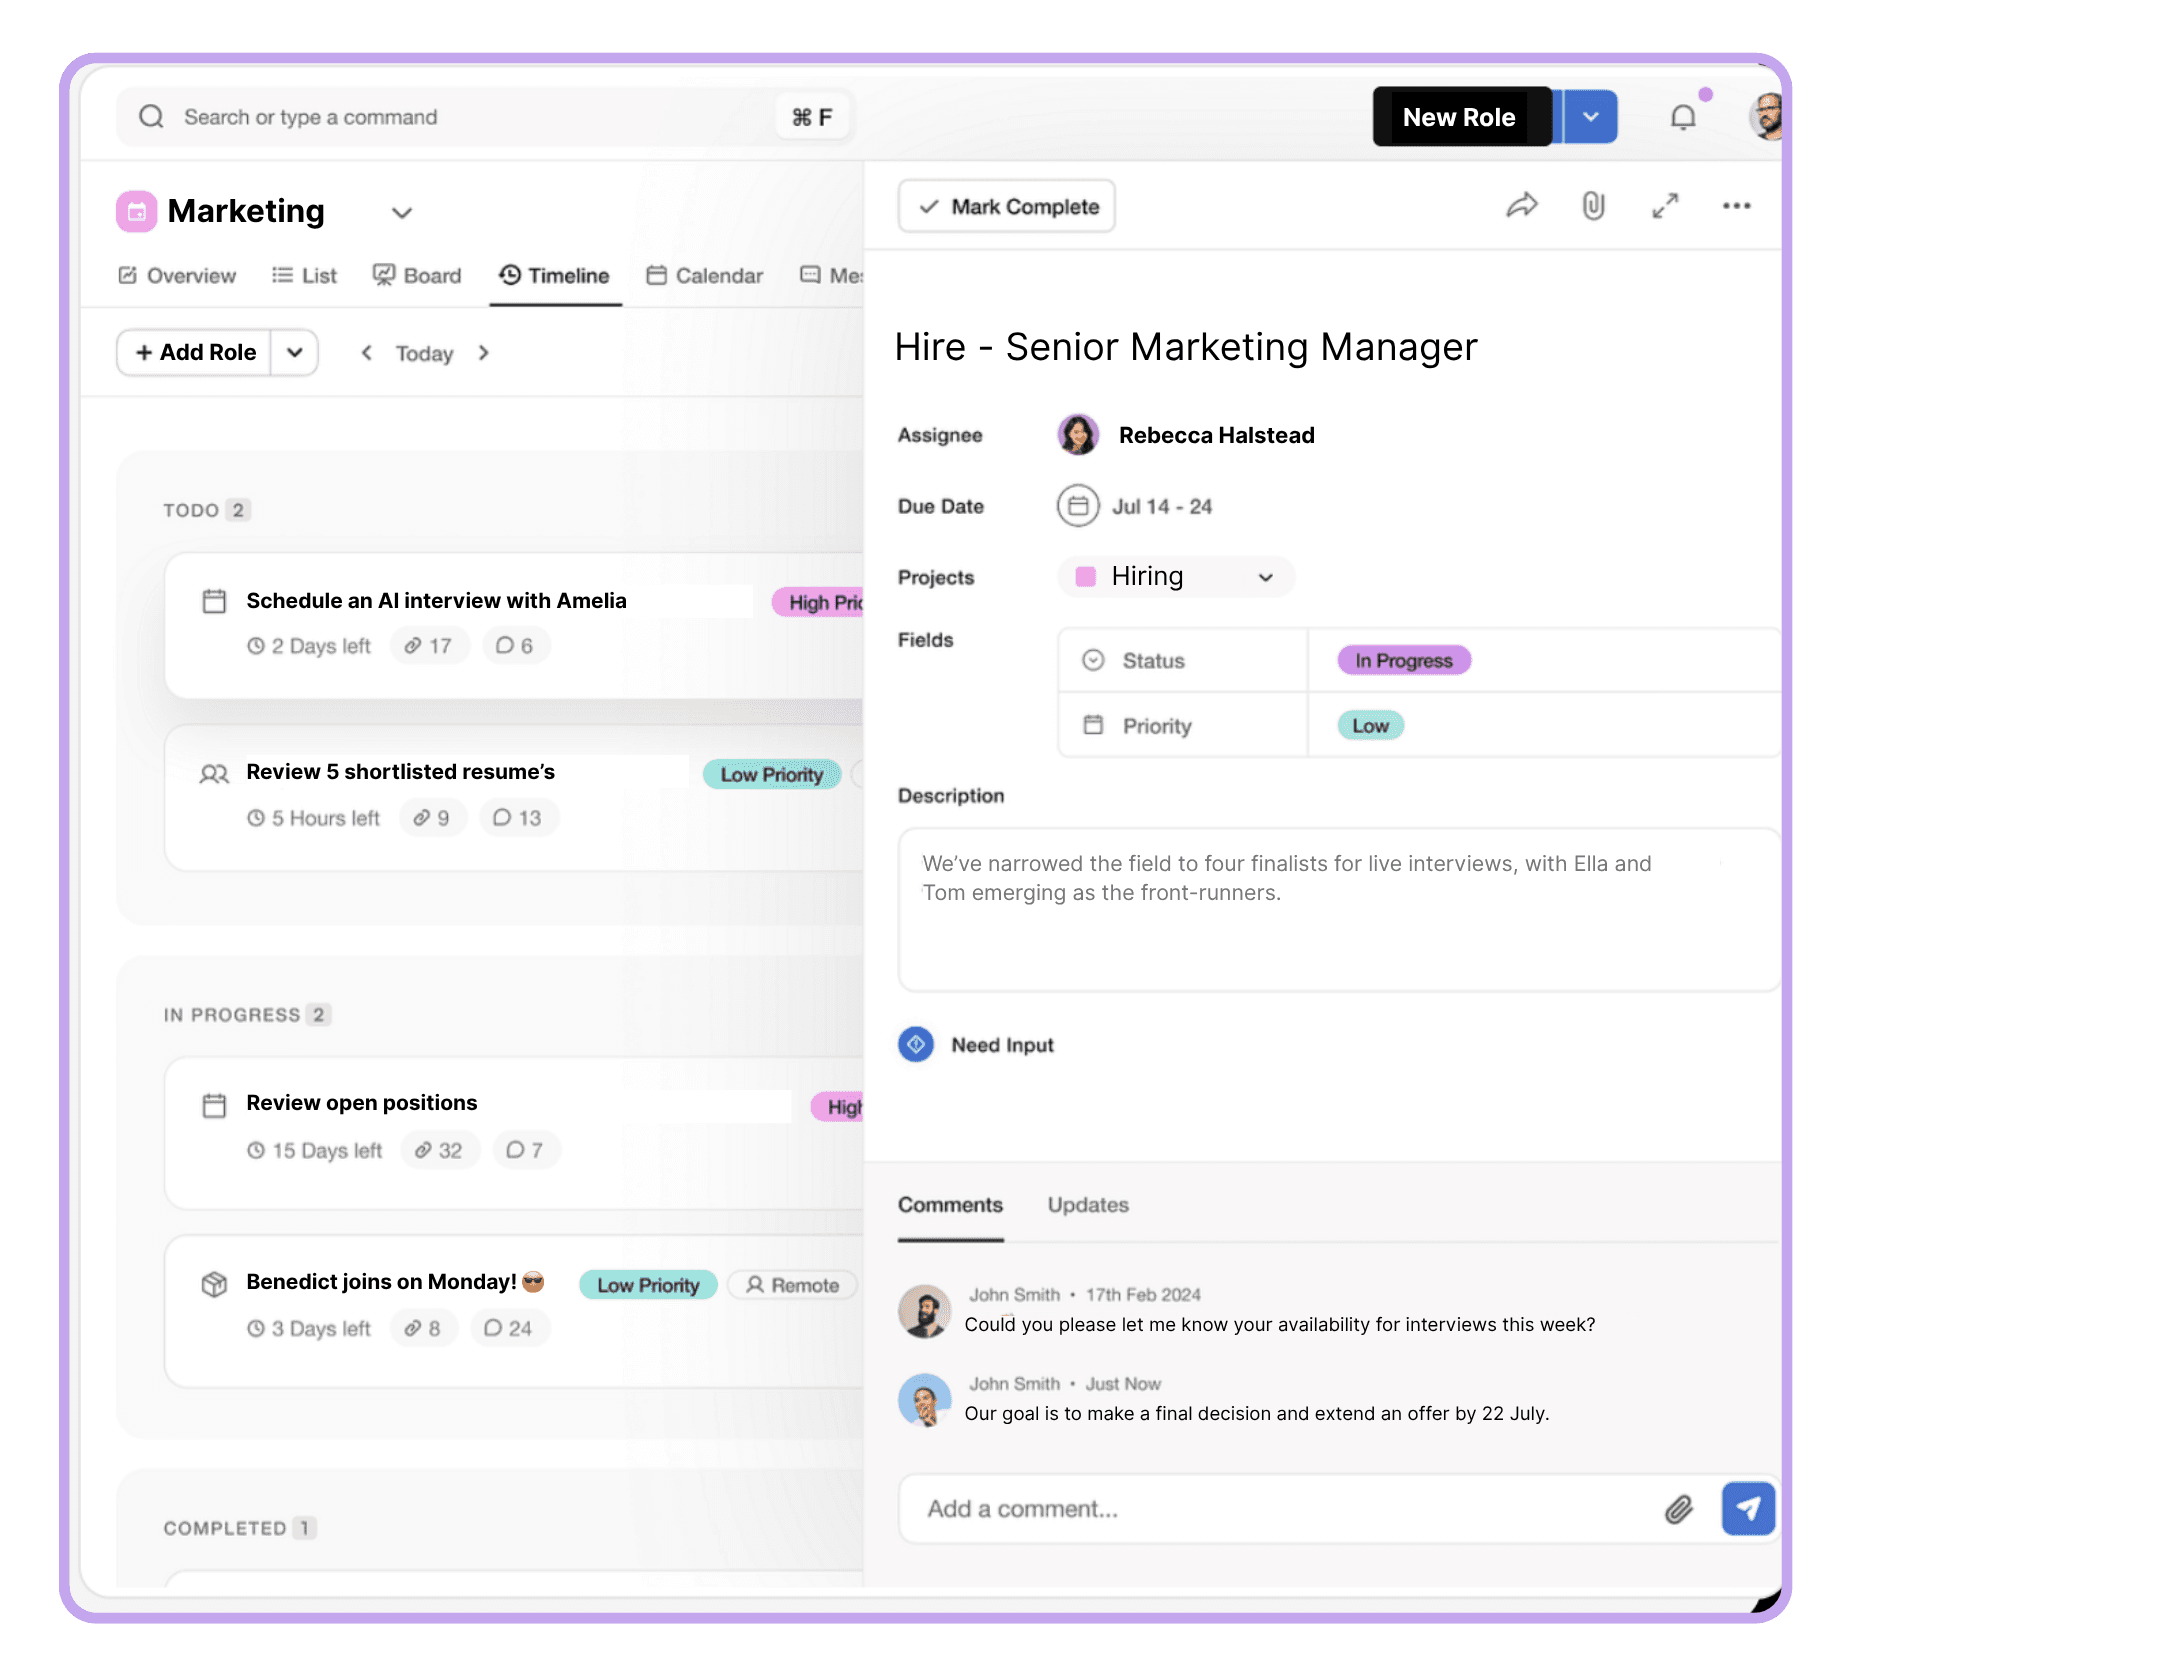The image size is (2182, 1675).
Task: Click the attachment paperclip in task header
Action: pyautogui.click(x=1593, y=206)
